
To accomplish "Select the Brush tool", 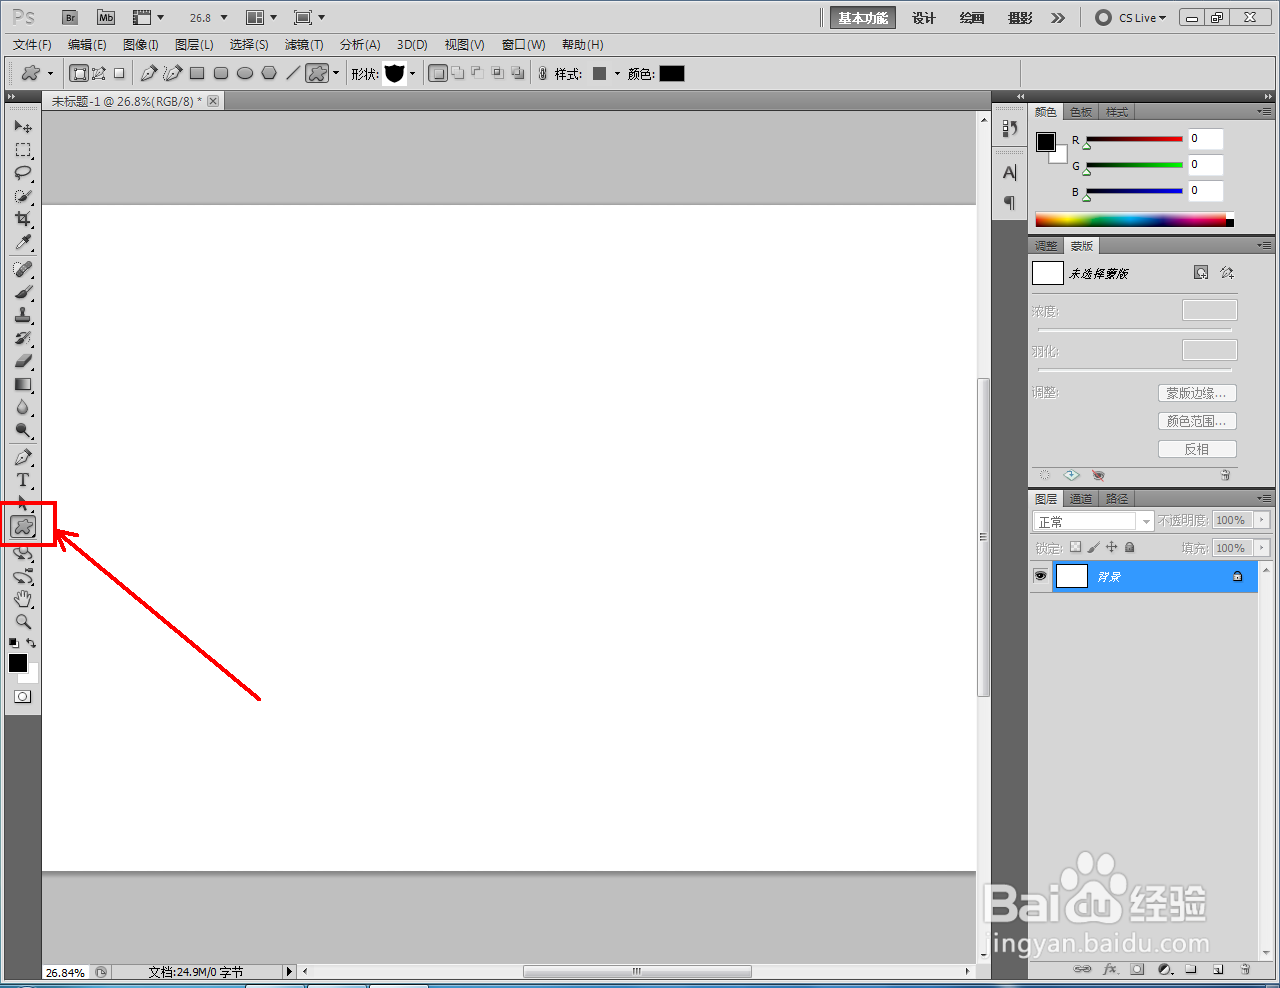I will (23, 292).
